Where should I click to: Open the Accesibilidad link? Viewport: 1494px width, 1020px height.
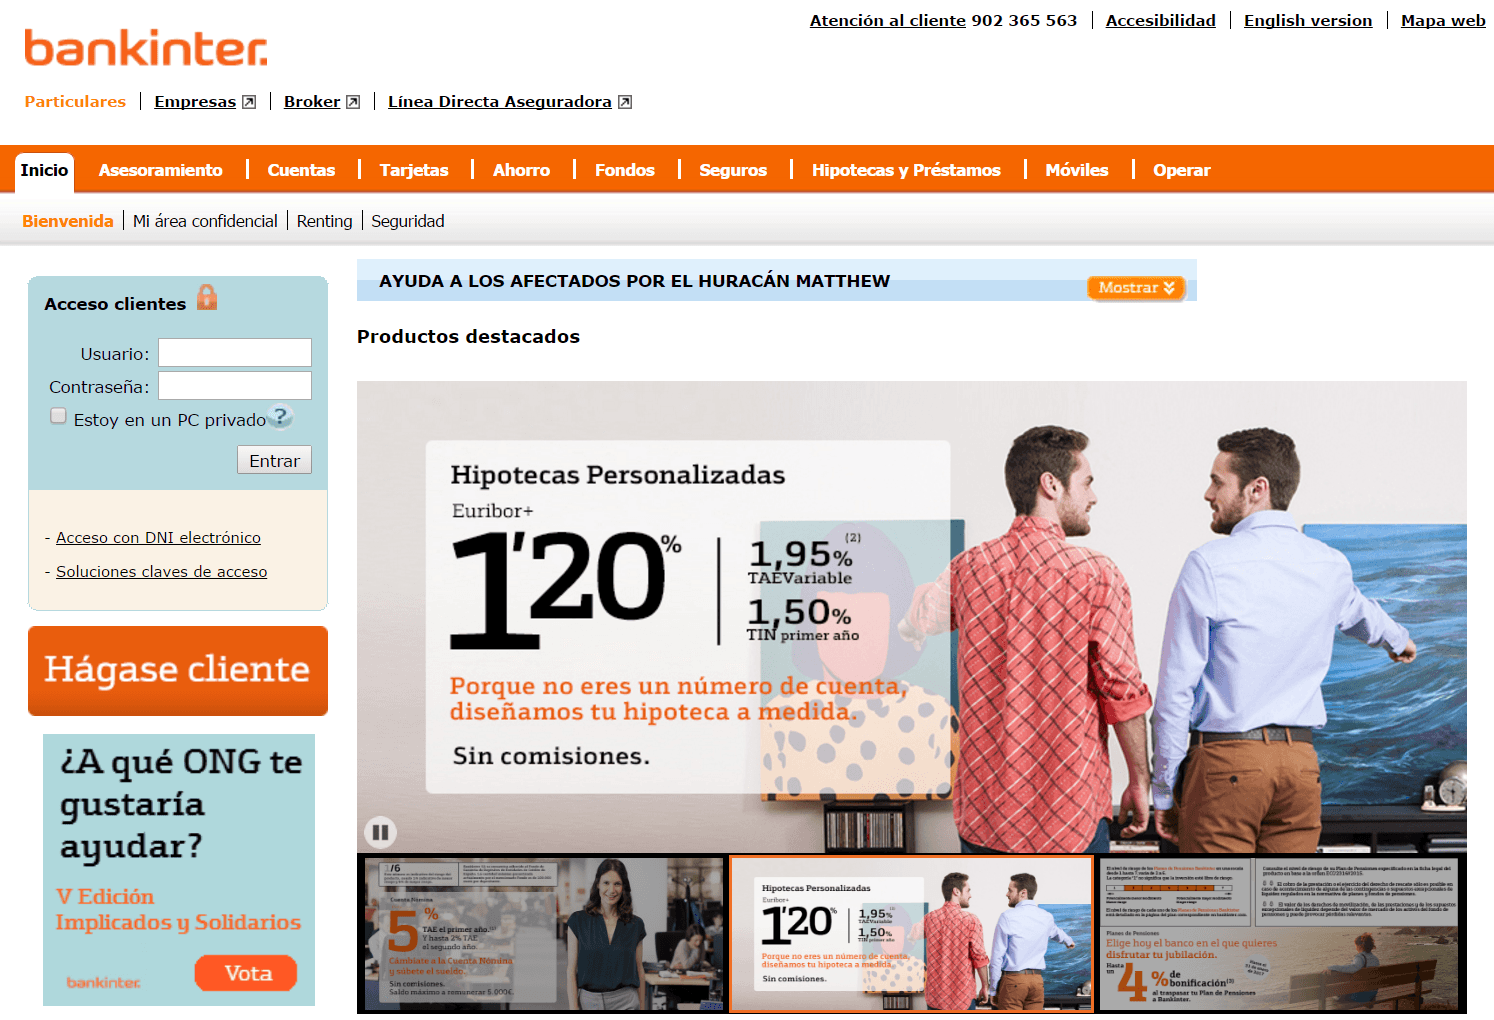click(x=1161, y=20)
